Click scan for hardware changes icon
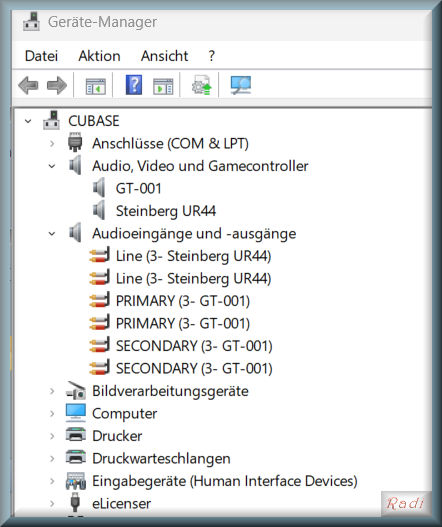This screenshot has width=442, height=527. tap(241, 85)
